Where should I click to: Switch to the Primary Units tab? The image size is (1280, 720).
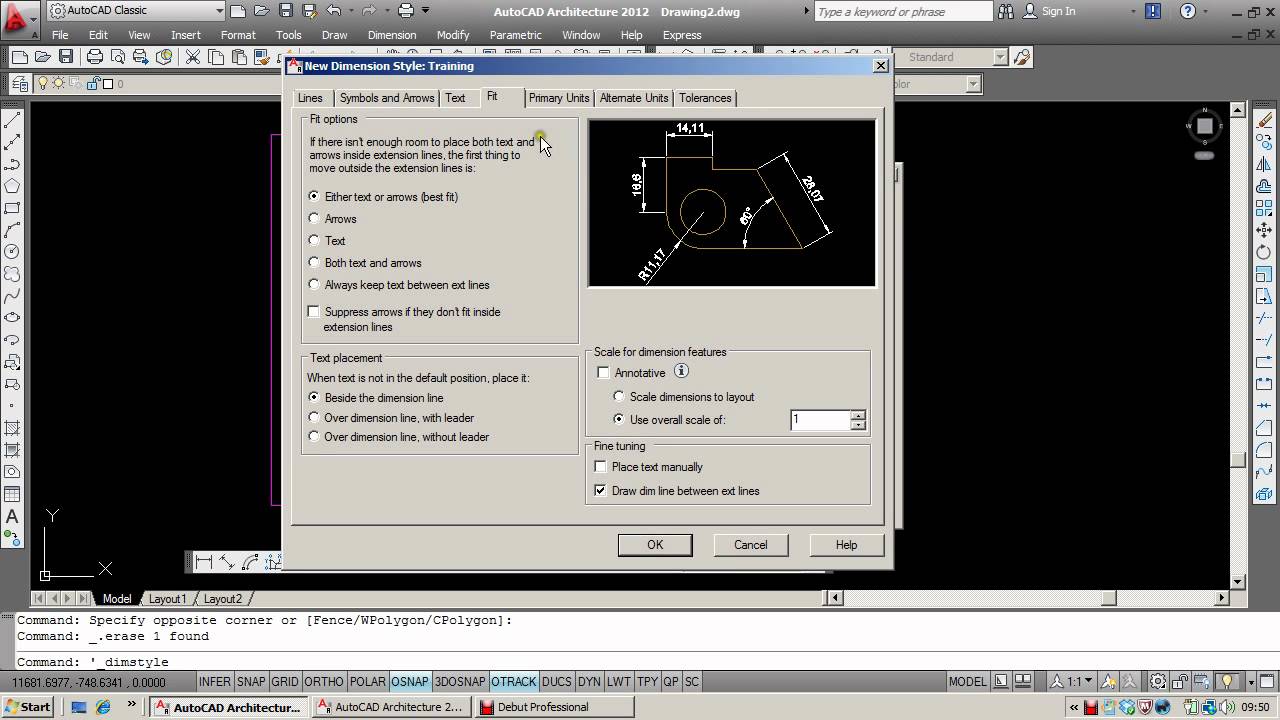[x=559, y=98]
